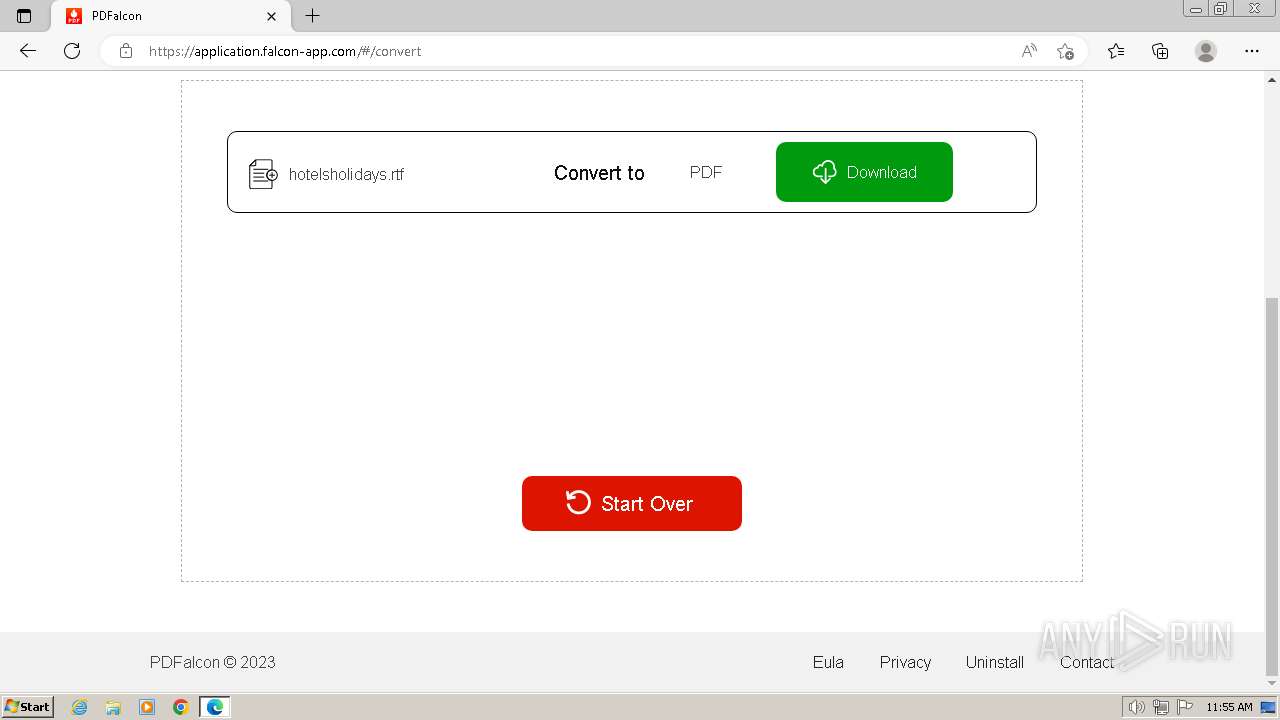
Task: Launch Internet Explorer from taskbar
Action: [80, 707]
